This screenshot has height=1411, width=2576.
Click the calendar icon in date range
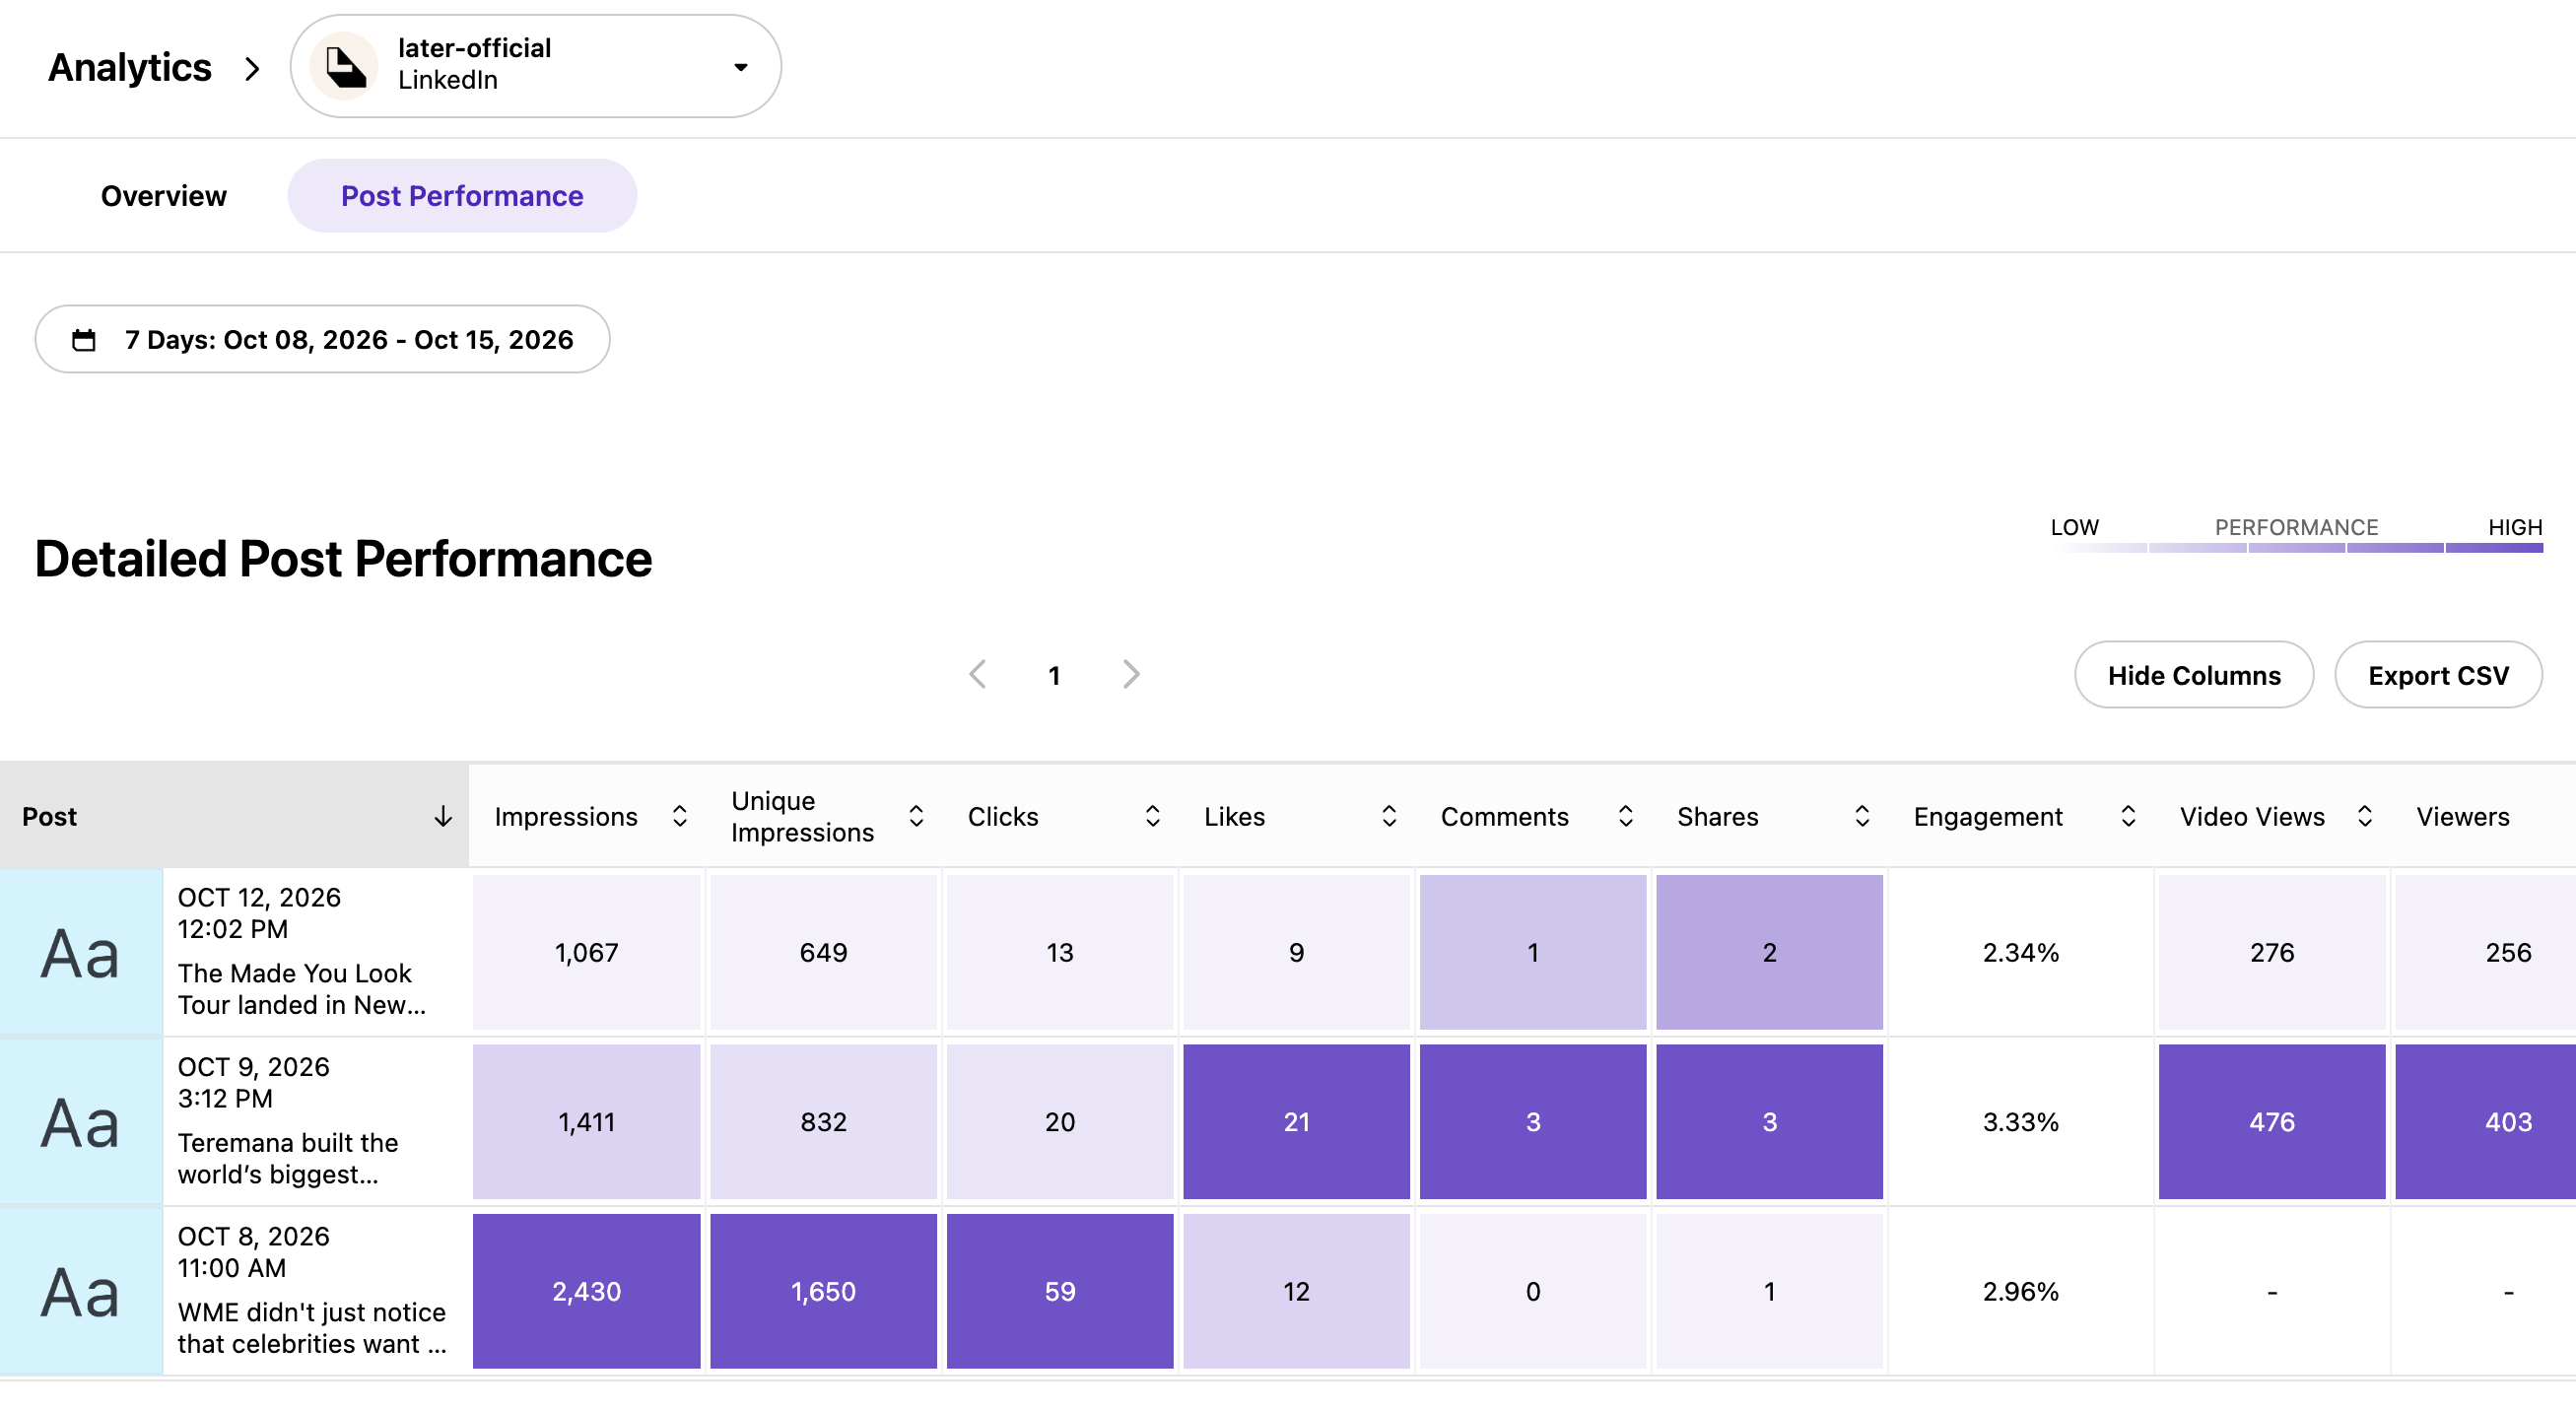tap(84, 340)
